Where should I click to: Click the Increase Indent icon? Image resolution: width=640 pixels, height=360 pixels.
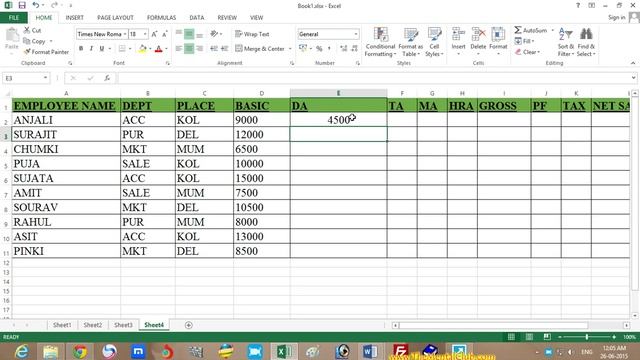(224, 49)
